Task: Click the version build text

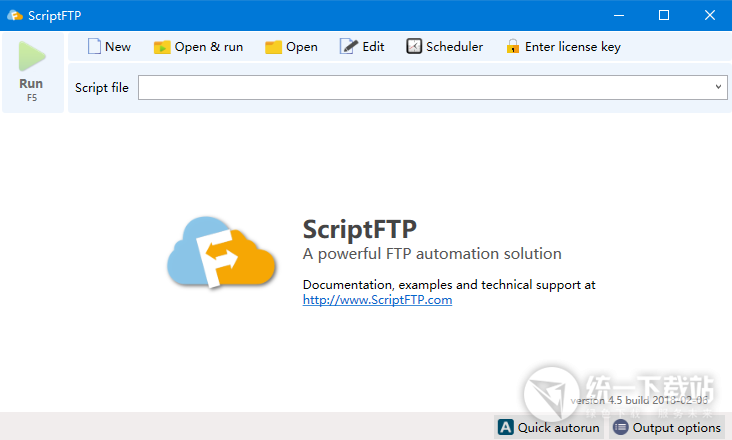Action: [640, 400]
